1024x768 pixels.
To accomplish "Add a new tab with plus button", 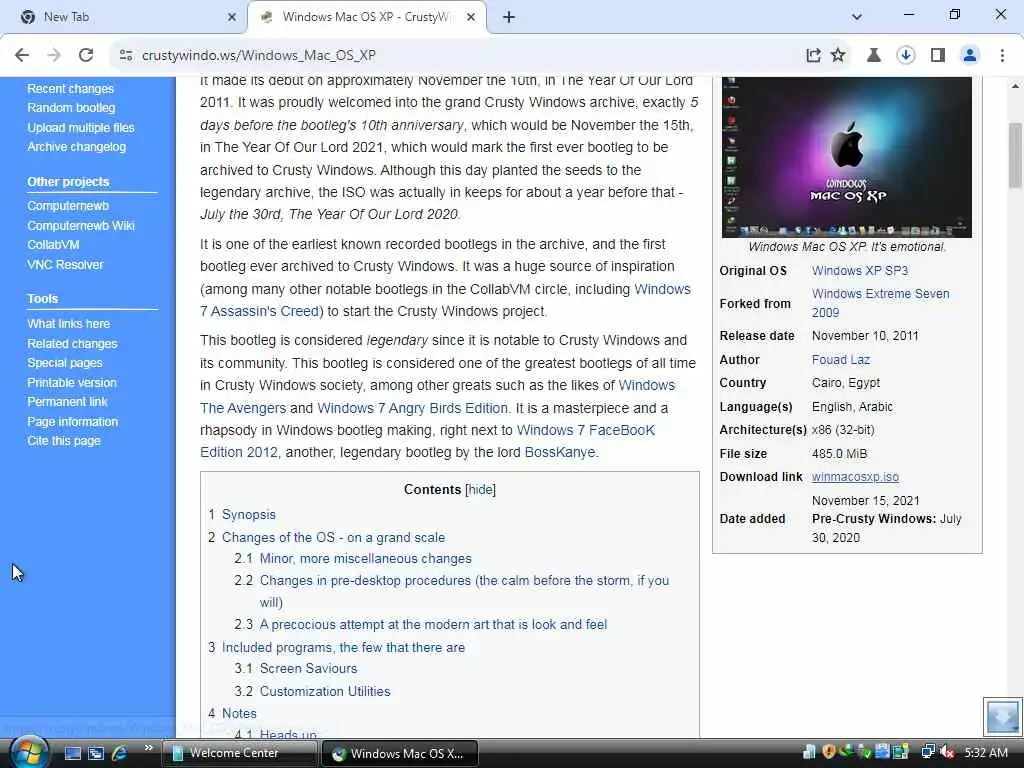I will pos(509,17).
